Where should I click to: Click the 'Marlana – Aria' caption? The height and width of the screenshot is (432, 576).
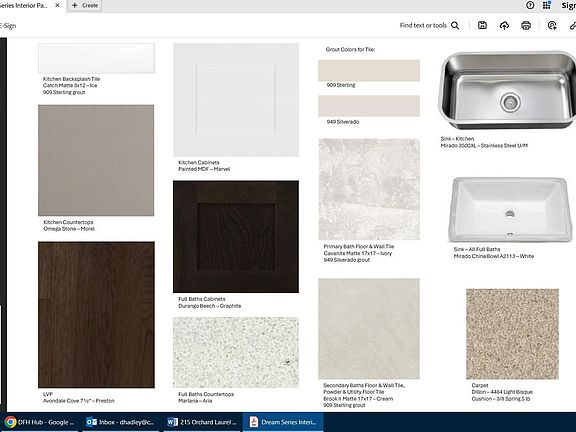click(195, 401)
